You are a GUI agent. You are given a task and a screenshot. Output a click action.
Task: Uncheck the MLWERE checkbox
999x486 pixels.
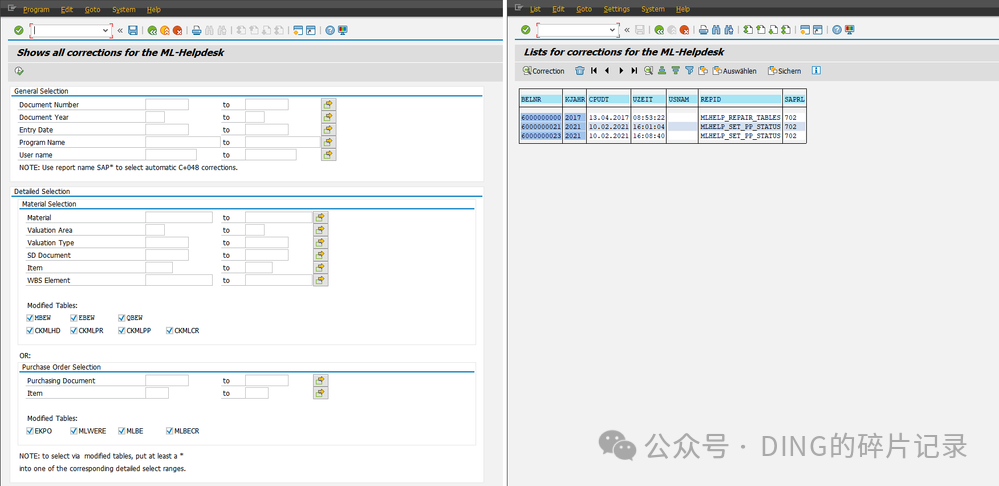[74, 431]
